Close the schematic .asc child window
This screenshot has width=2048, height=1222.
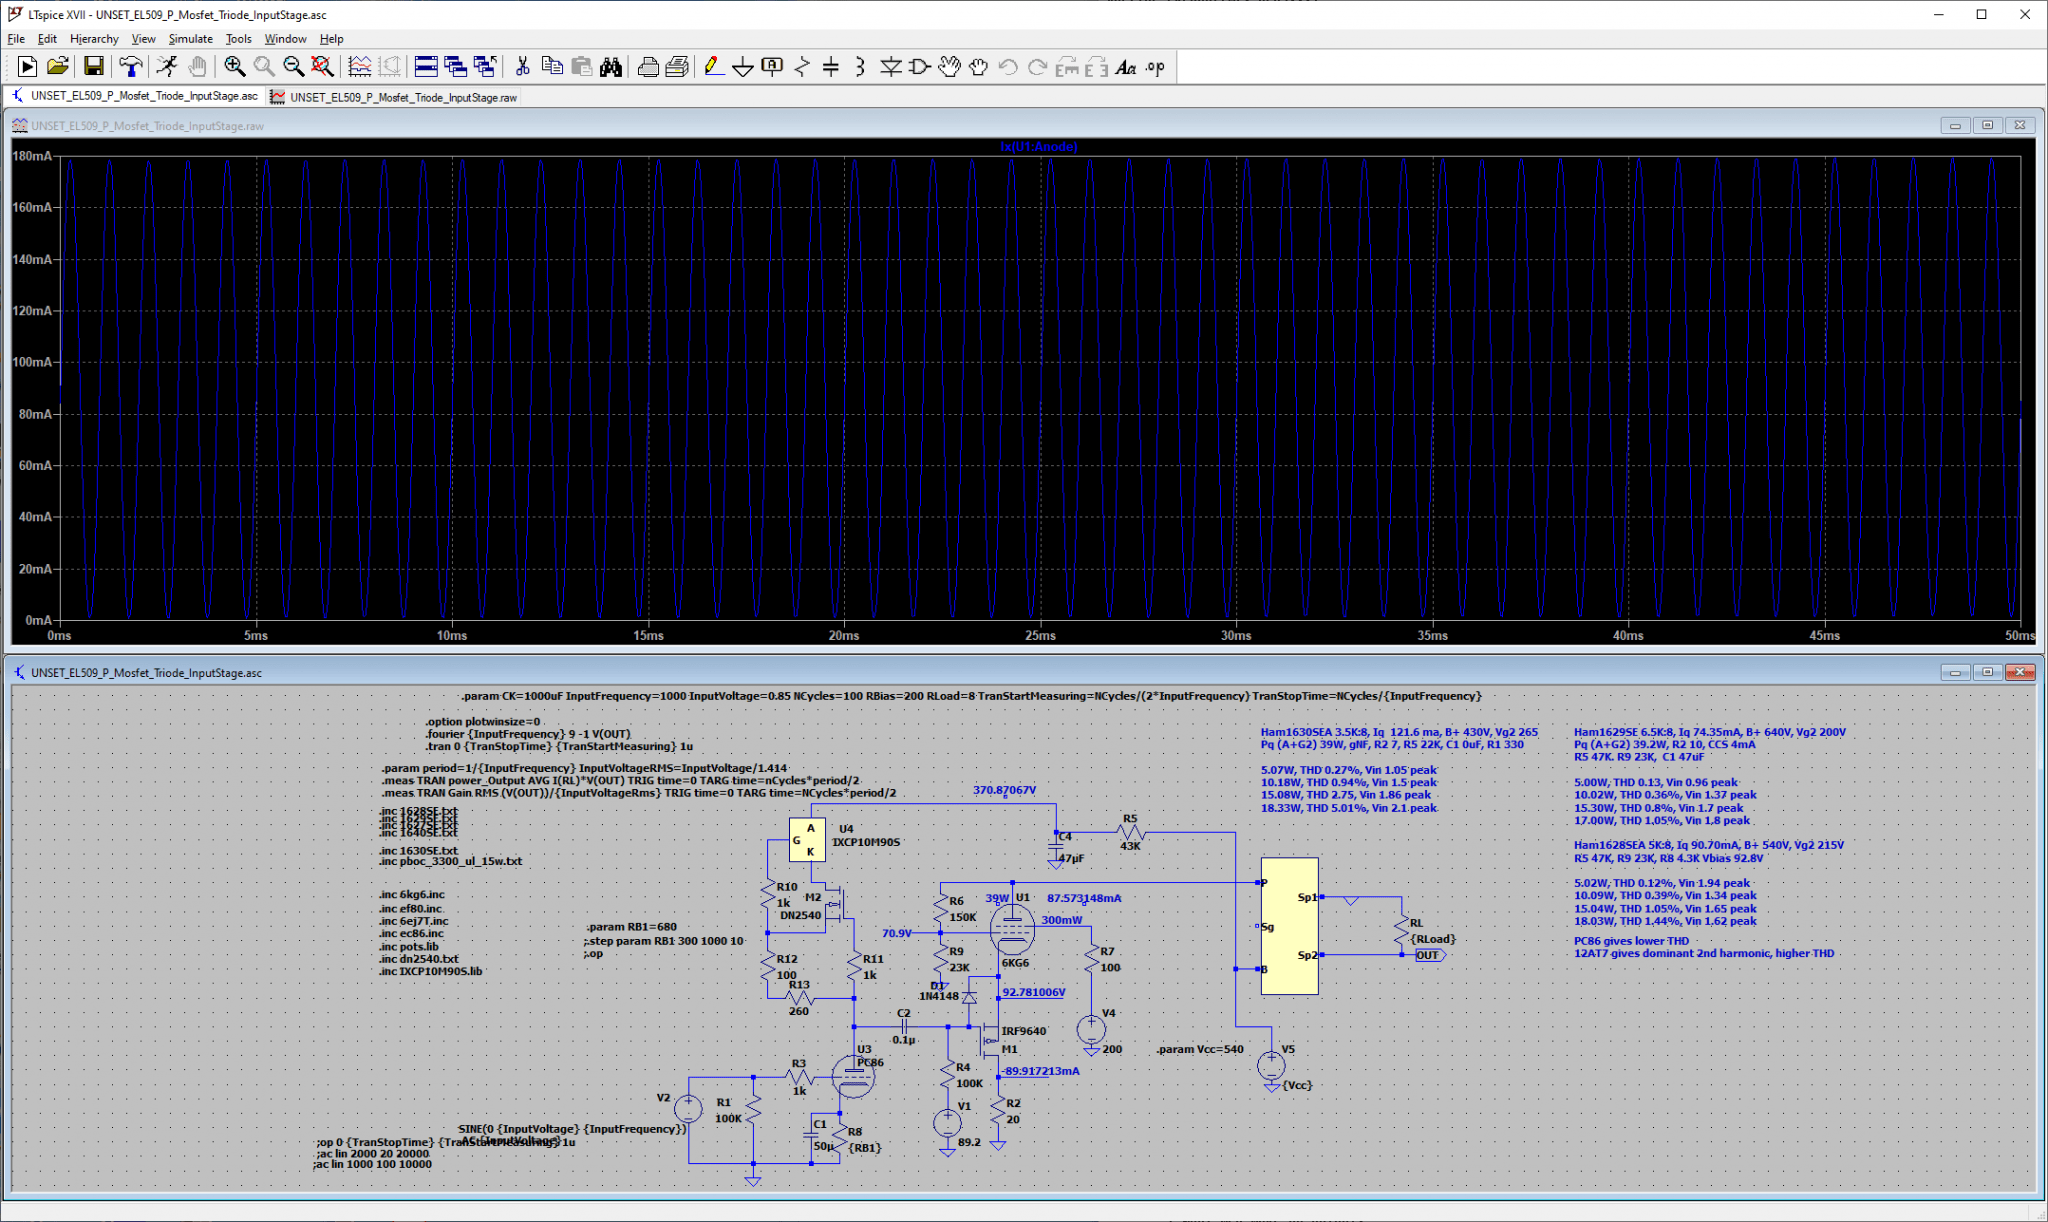pyautogui.click(x=2020, y=672)
